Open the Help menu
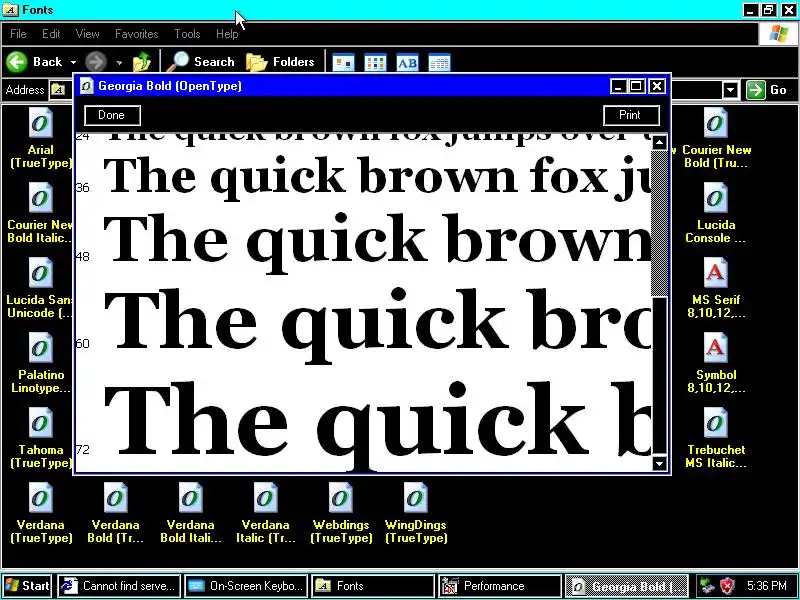Screen dimensions: 800x600 227,34
